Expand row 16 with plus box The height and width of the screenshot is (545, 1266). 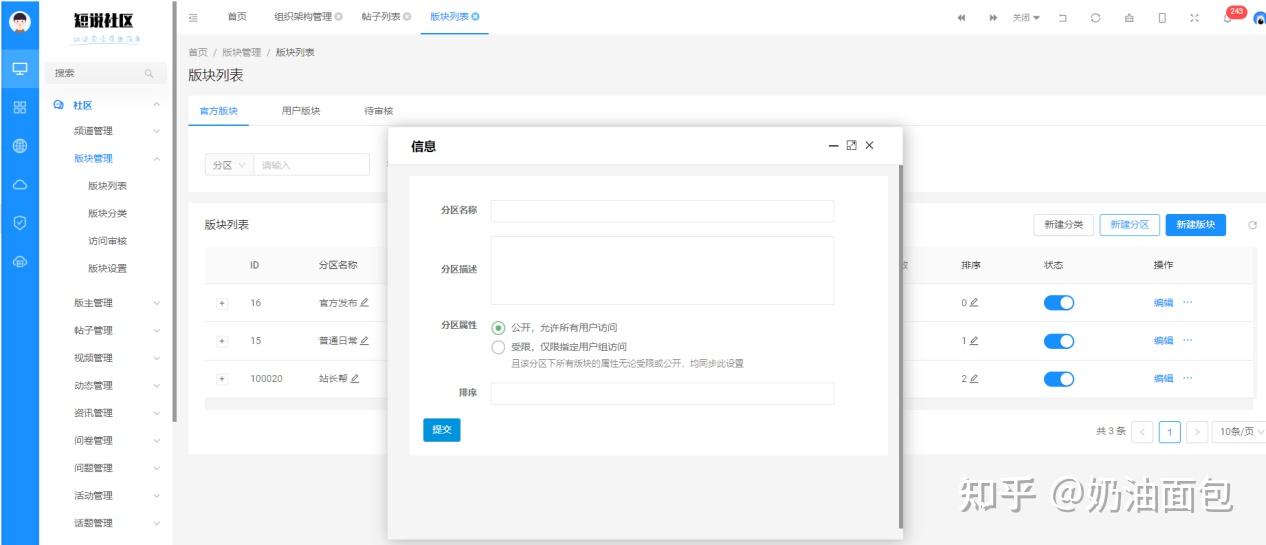(x=222, y=303)
